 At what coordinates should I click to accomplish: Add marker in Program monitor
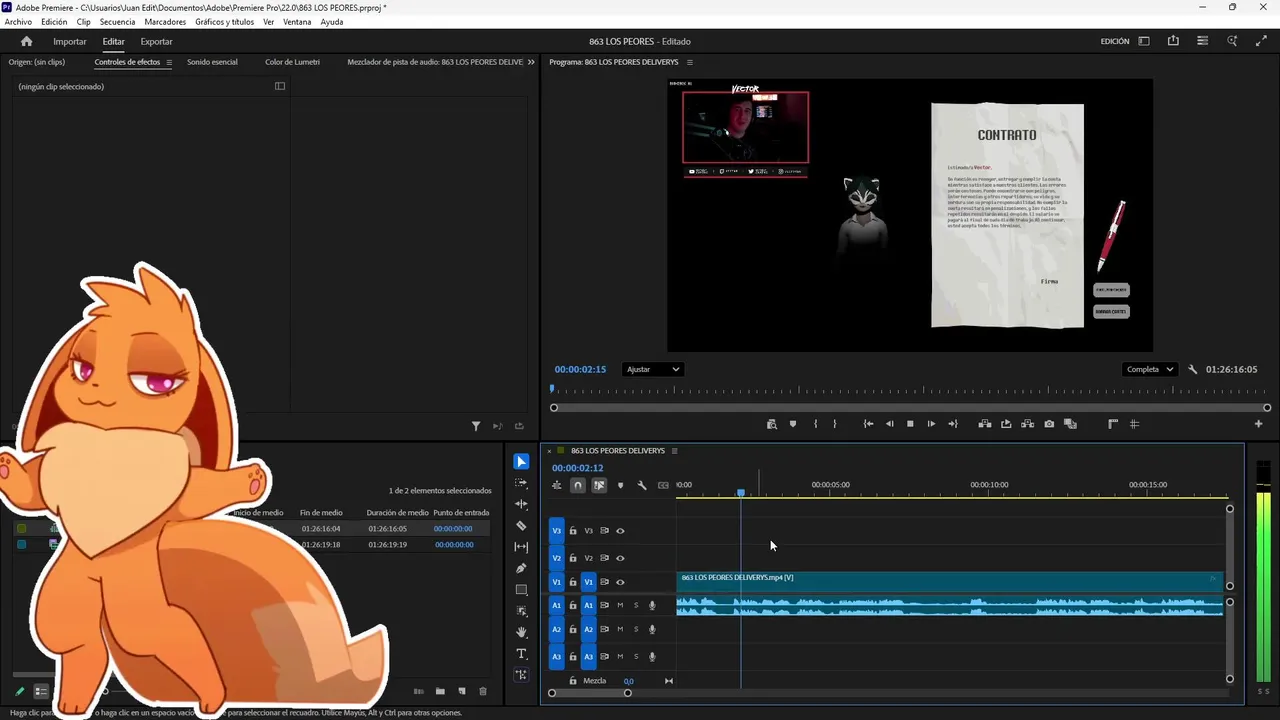click(x=793, y=424)
